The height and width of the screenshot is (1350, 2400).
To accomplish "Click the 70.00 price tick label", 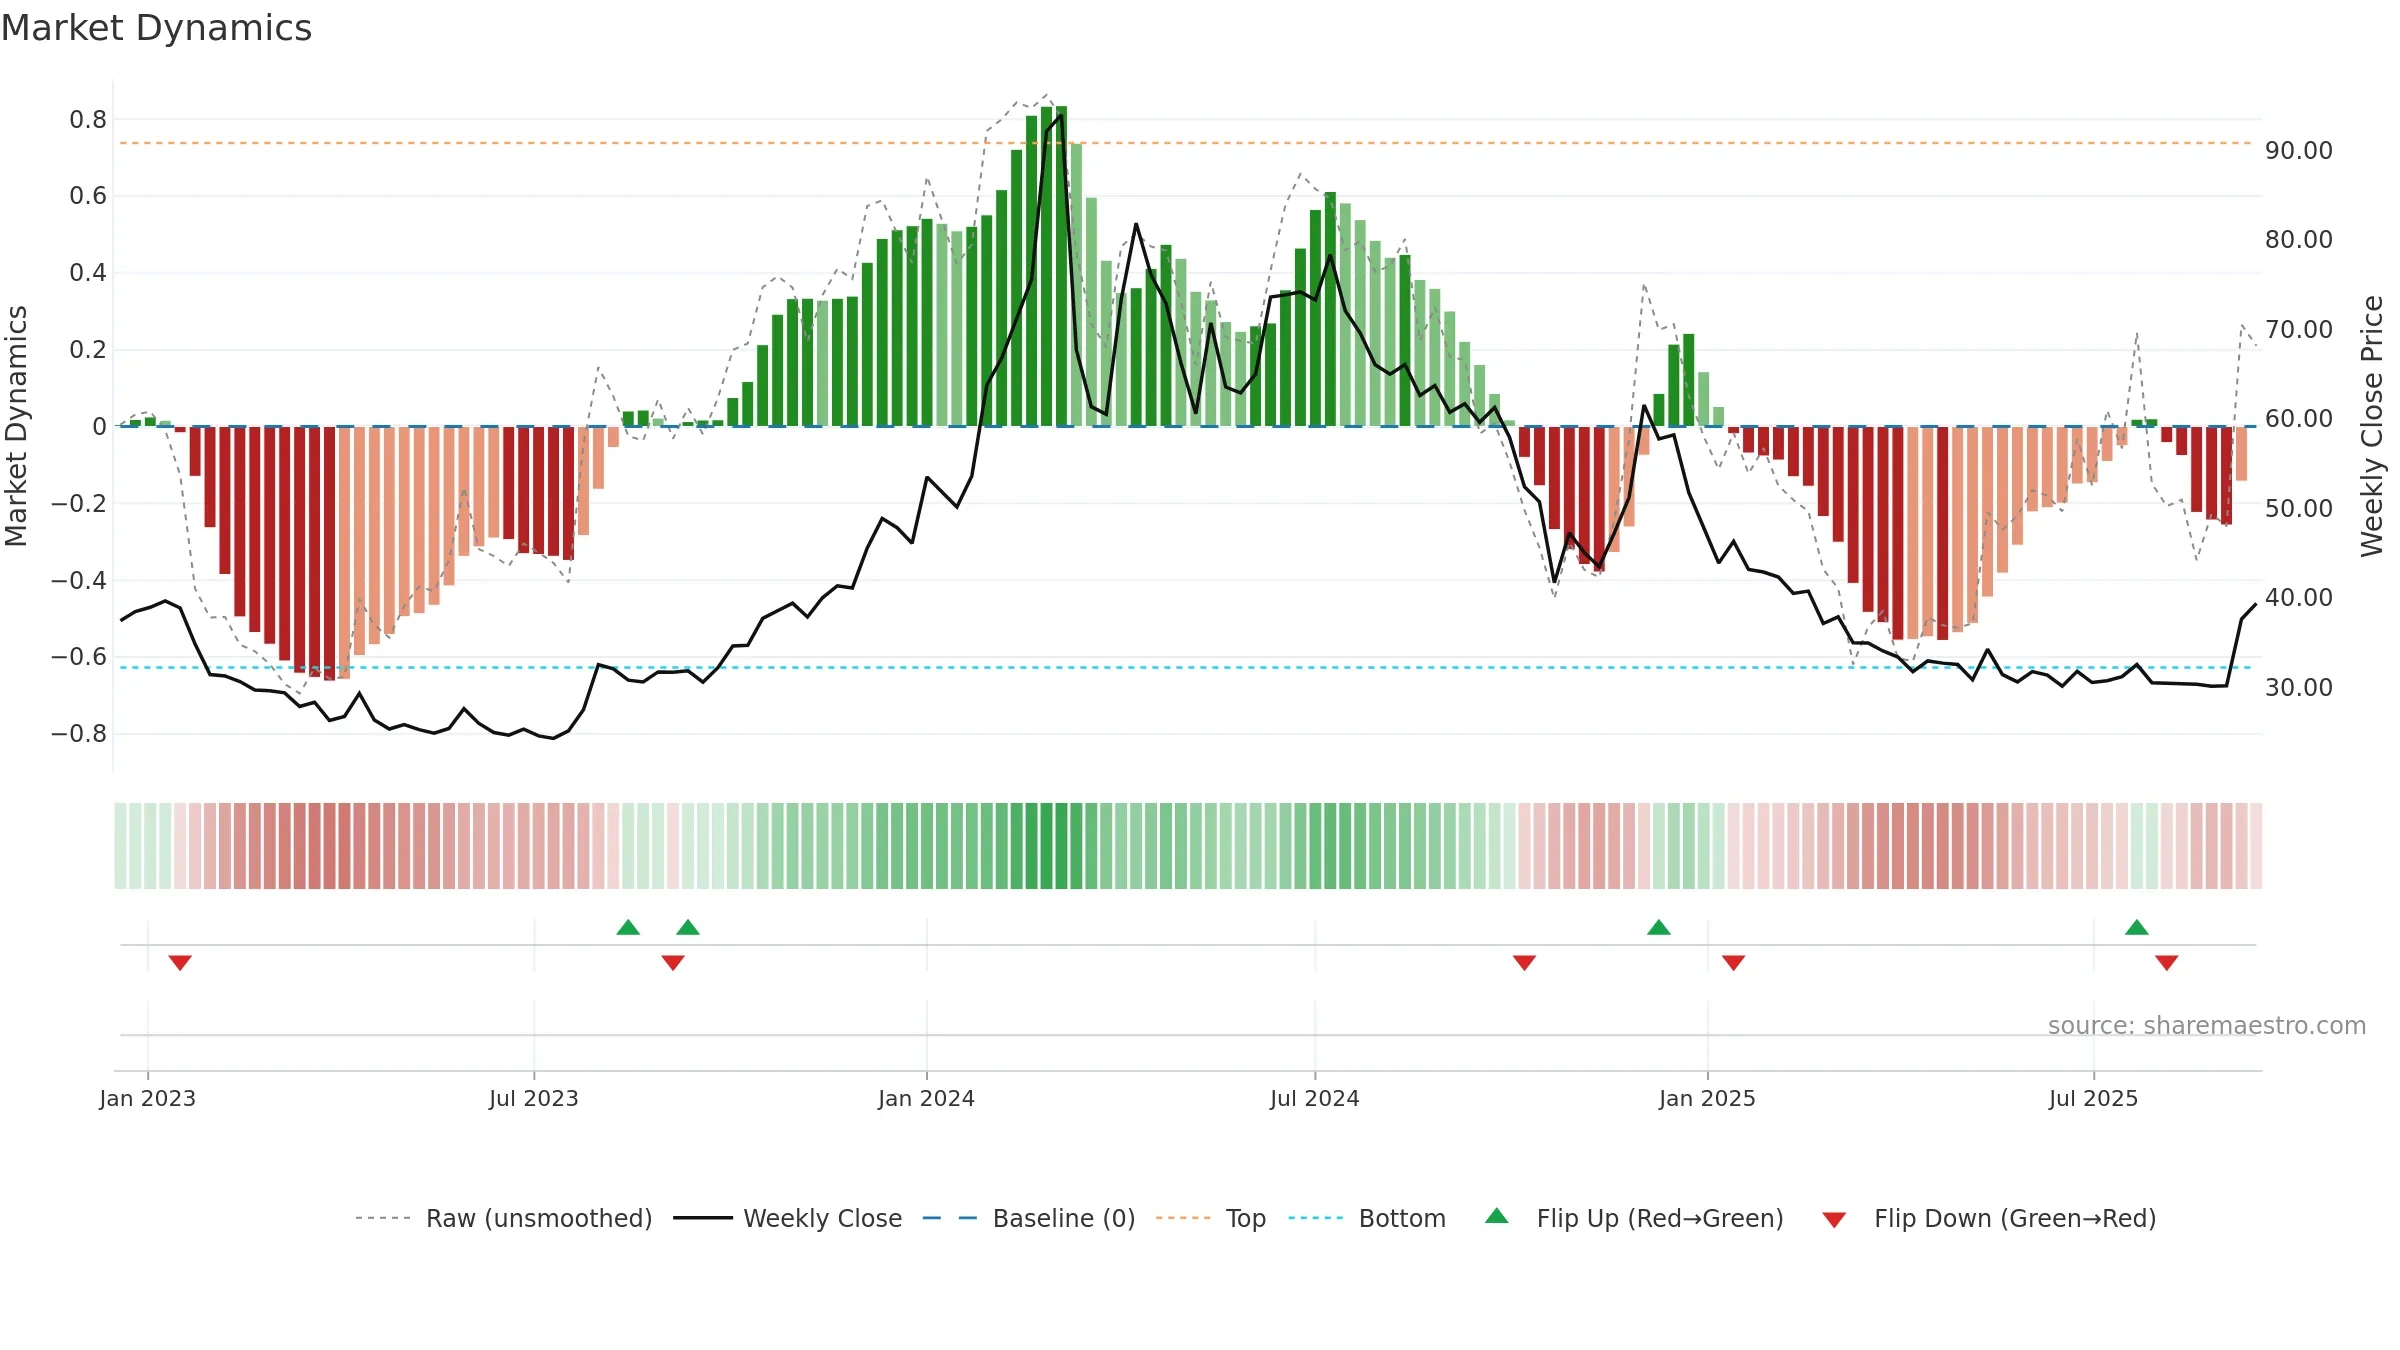I will click(2299, 330).
